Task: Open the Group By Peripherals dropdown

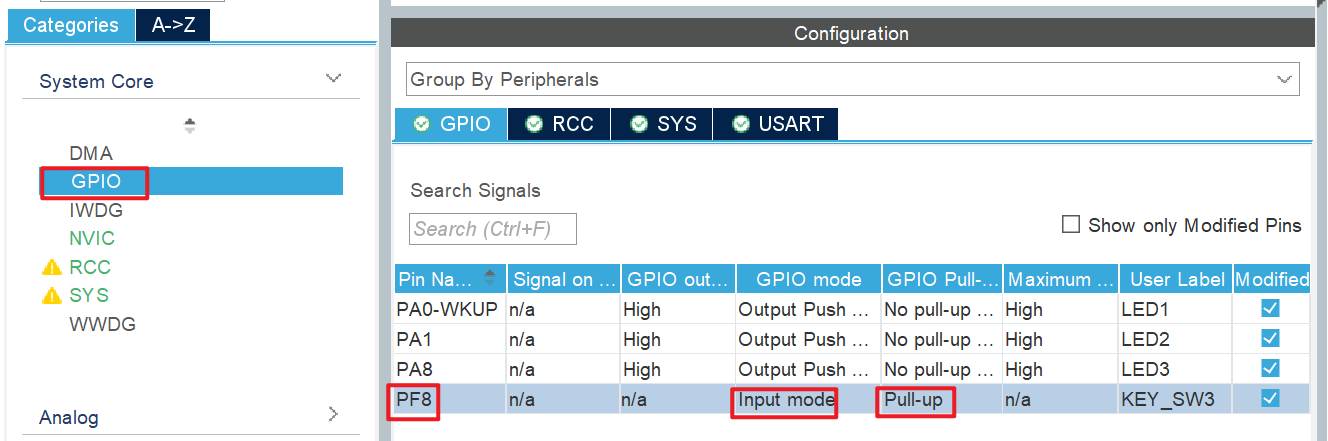Action: pyautogui.click(x=852, y=79)
